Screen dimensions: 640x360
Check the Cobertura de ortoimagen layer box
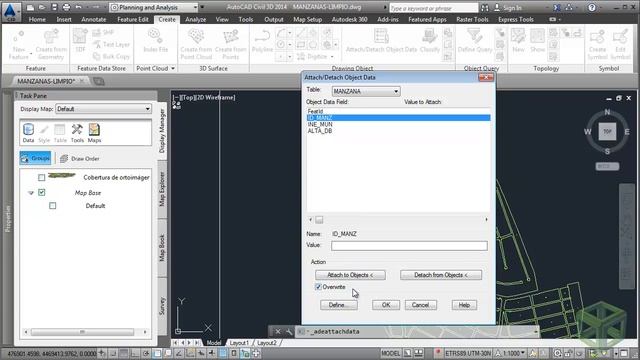coord(42,177)
